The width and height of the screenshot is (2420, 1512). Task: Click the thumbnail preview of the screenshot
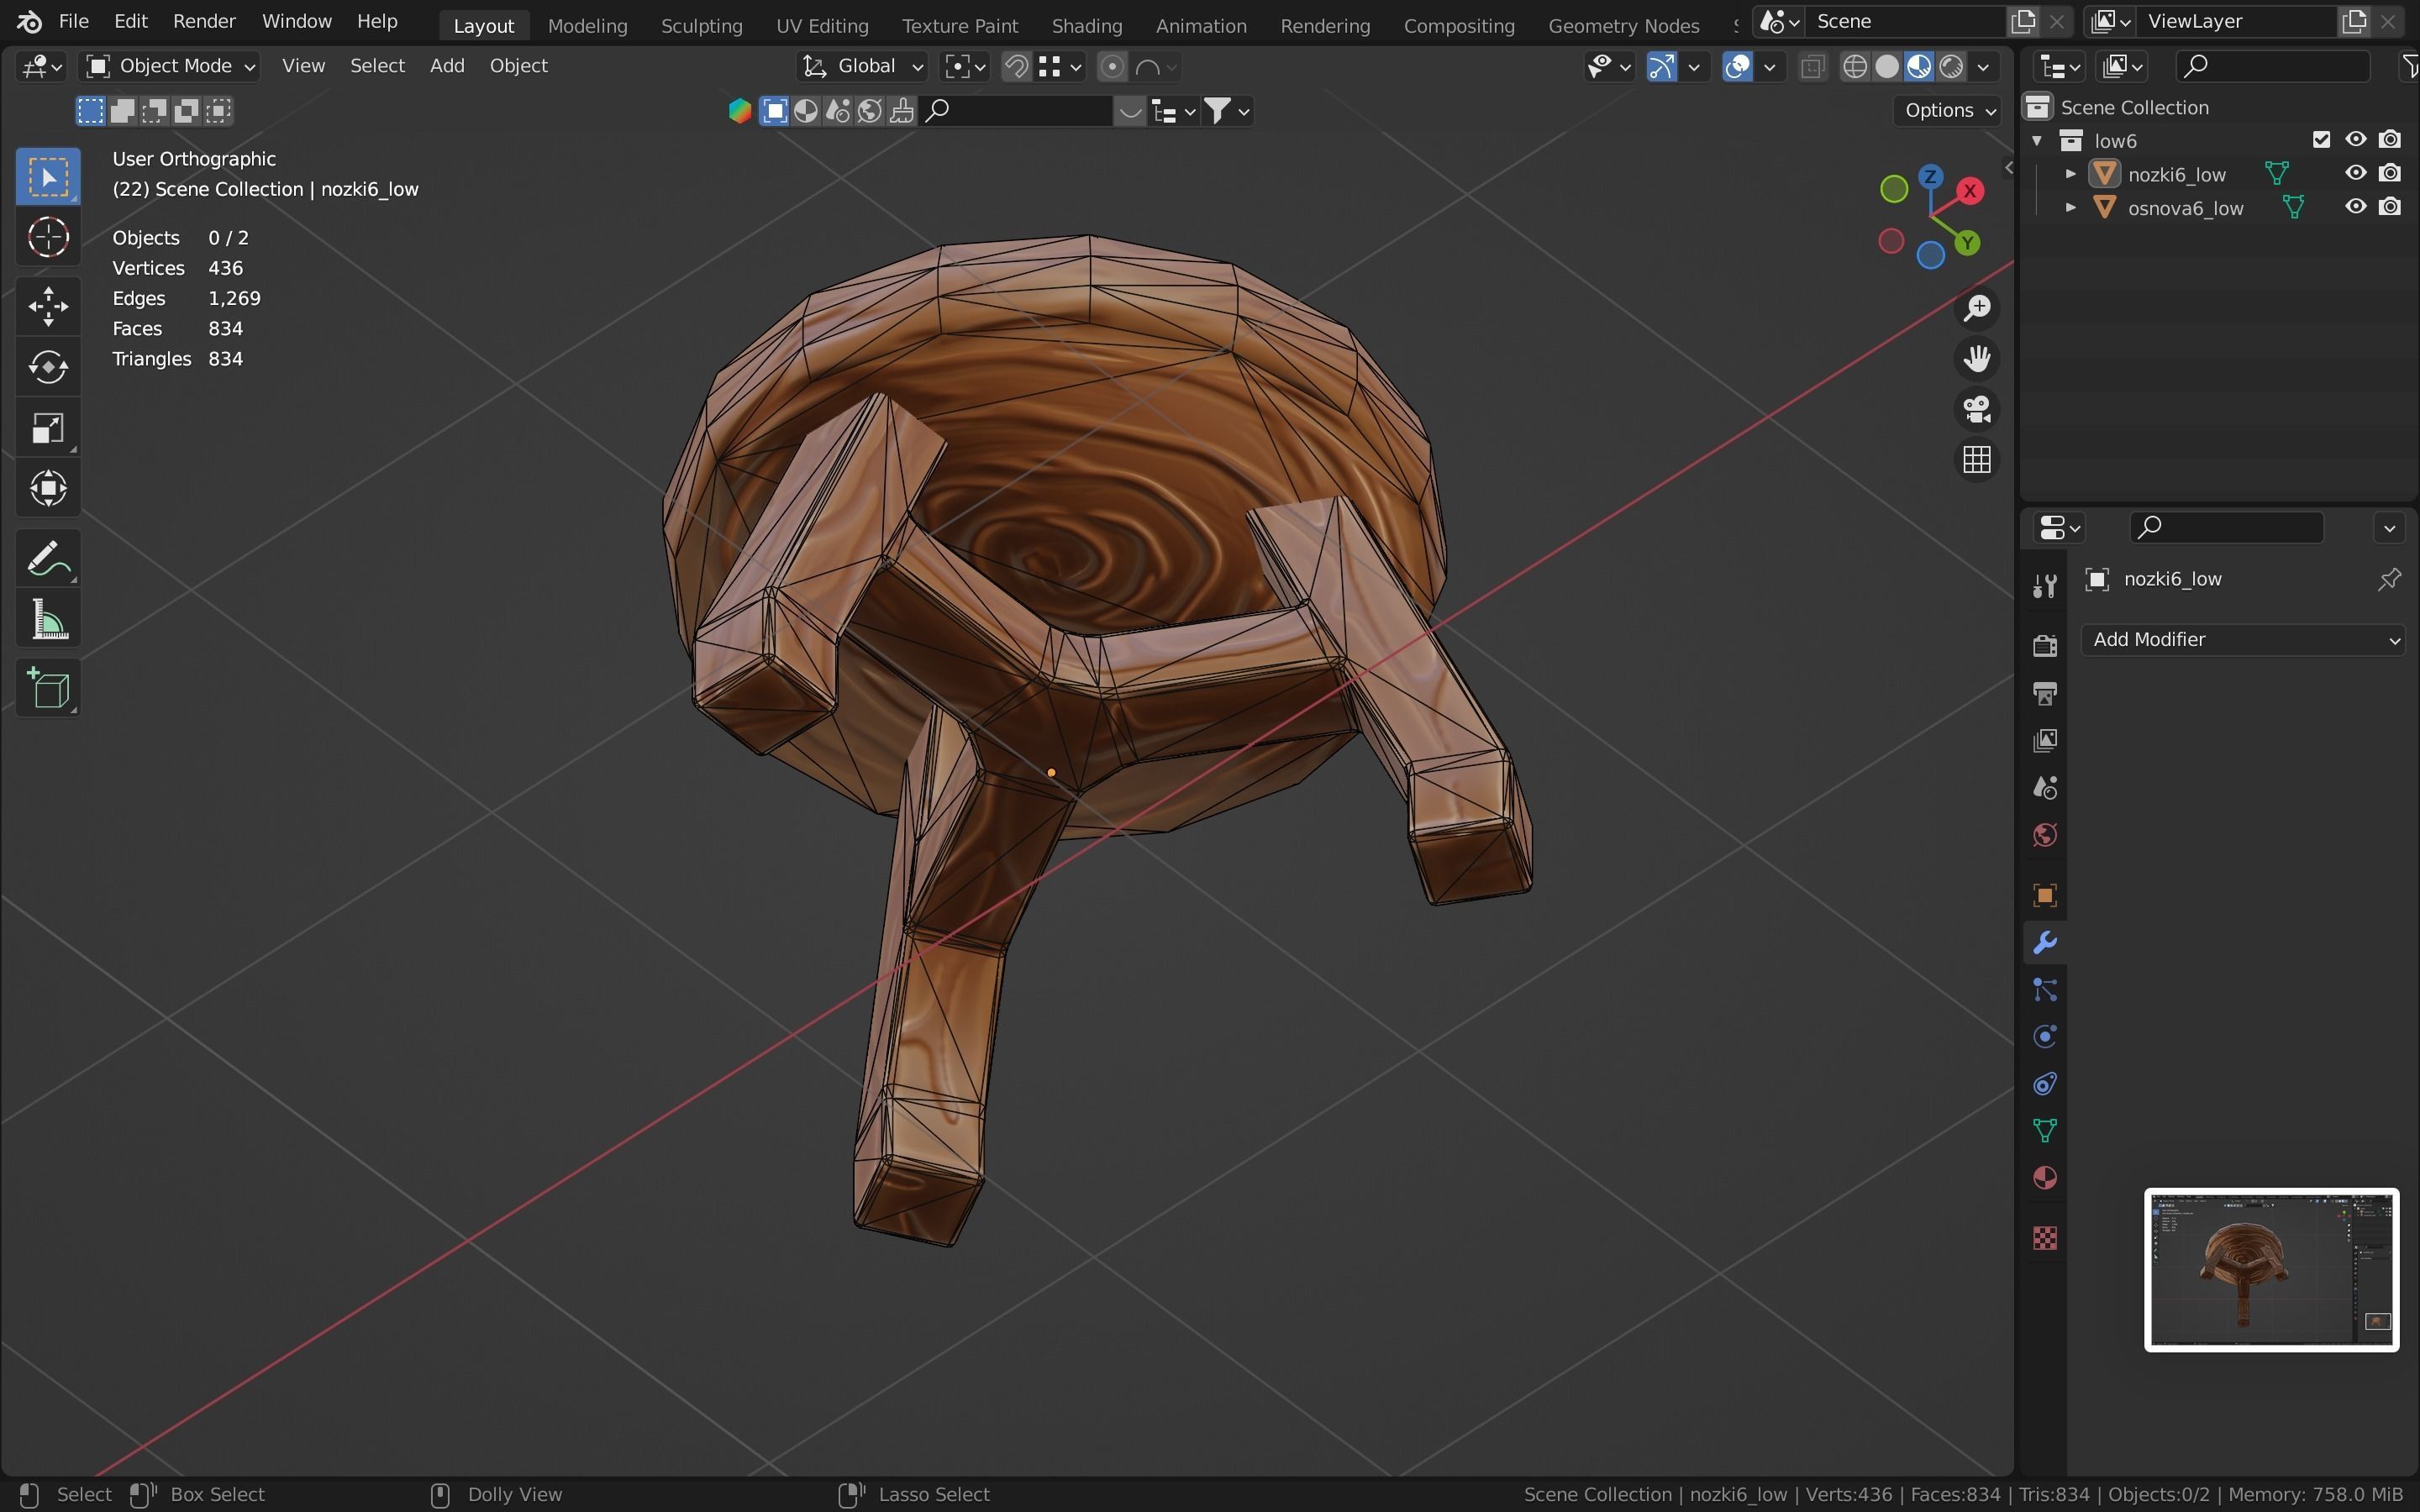(x=2271, y=1270)
